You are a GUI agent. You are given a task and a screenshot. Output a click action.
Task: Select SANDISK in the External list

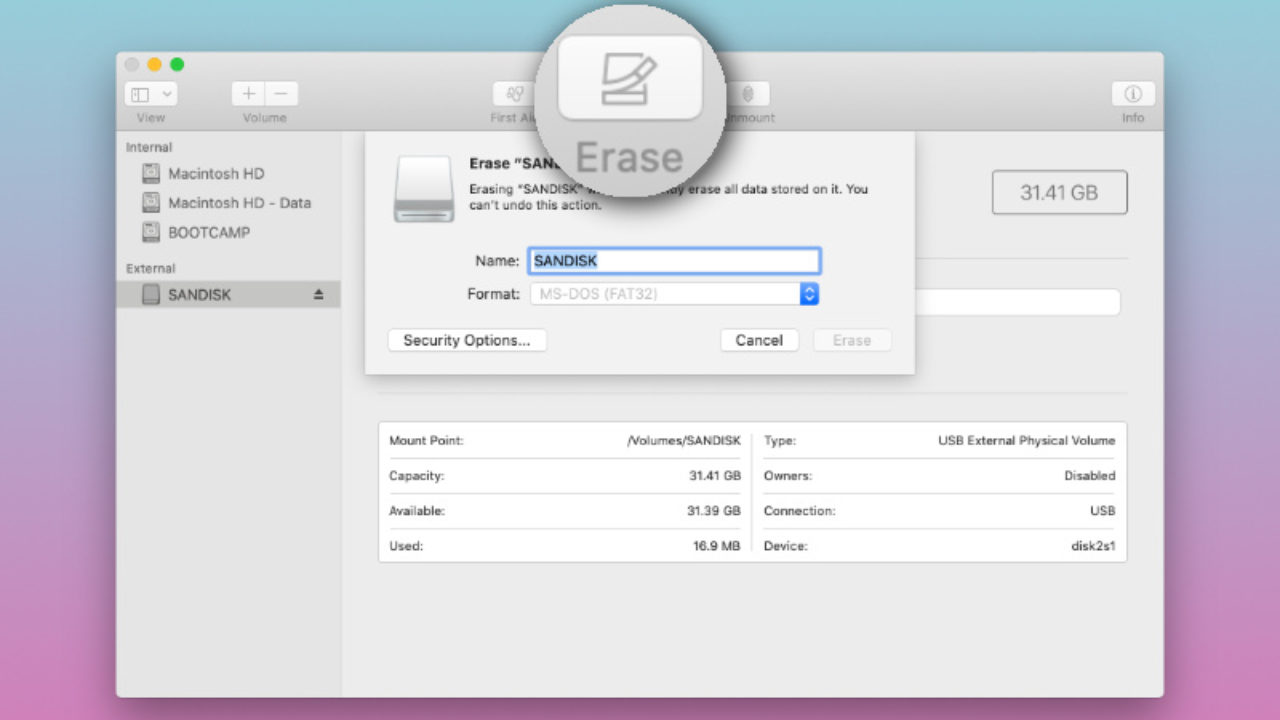199,295
